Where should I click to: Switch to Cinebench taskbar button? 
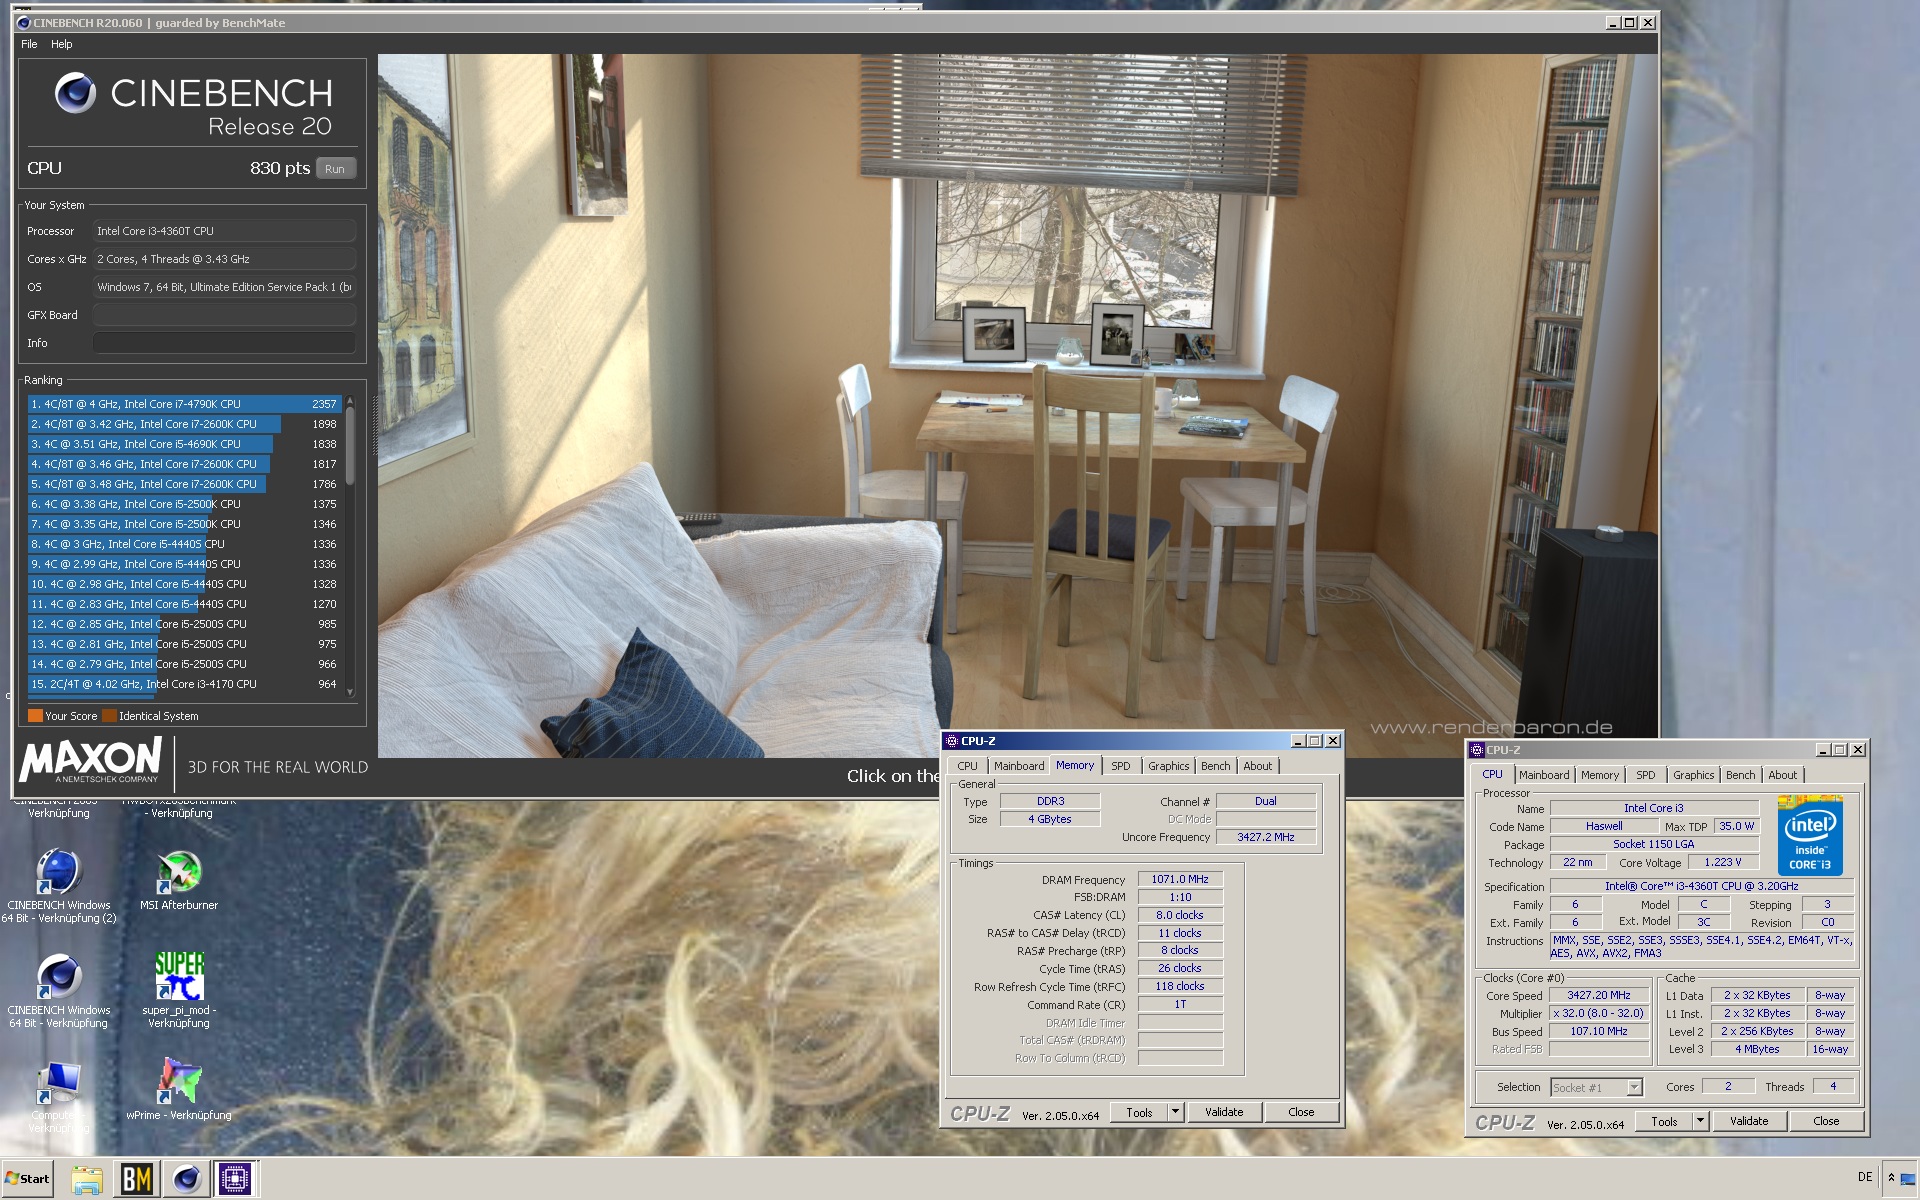[186, 1179]
